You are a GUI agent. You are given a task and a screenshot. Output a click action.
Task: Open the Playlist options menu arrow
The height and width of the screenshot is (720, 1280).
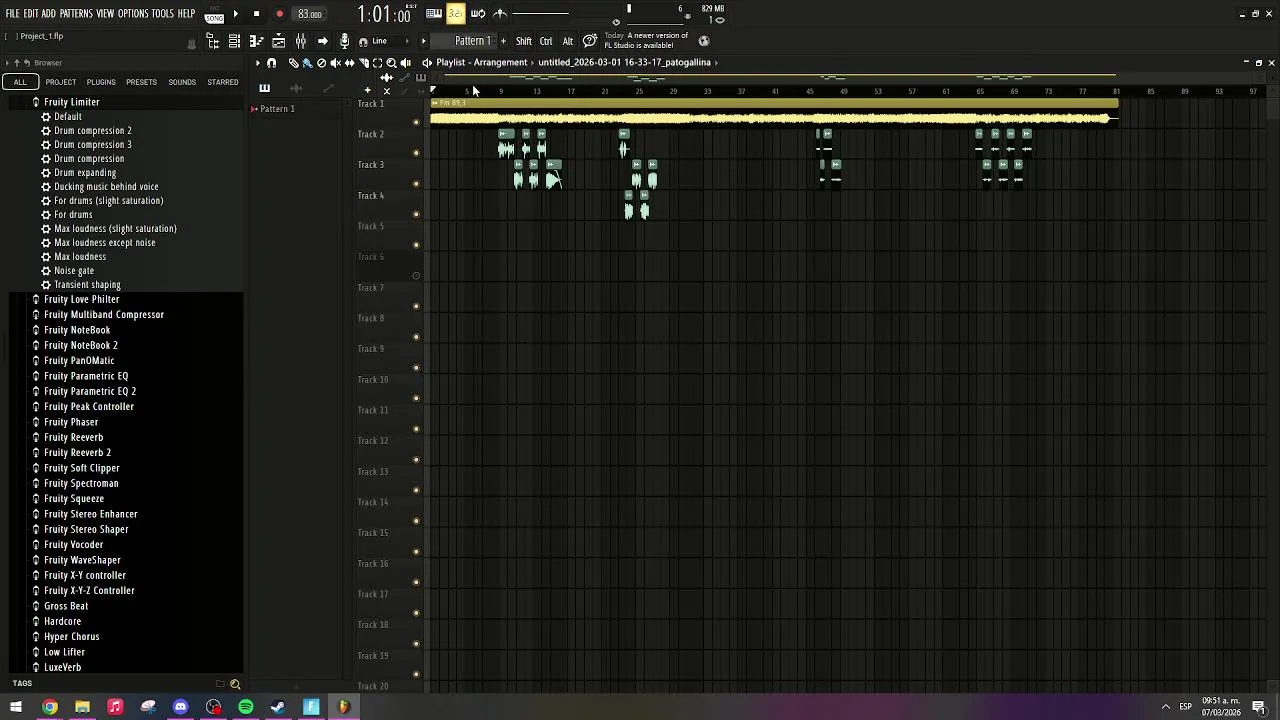(258, 63)
